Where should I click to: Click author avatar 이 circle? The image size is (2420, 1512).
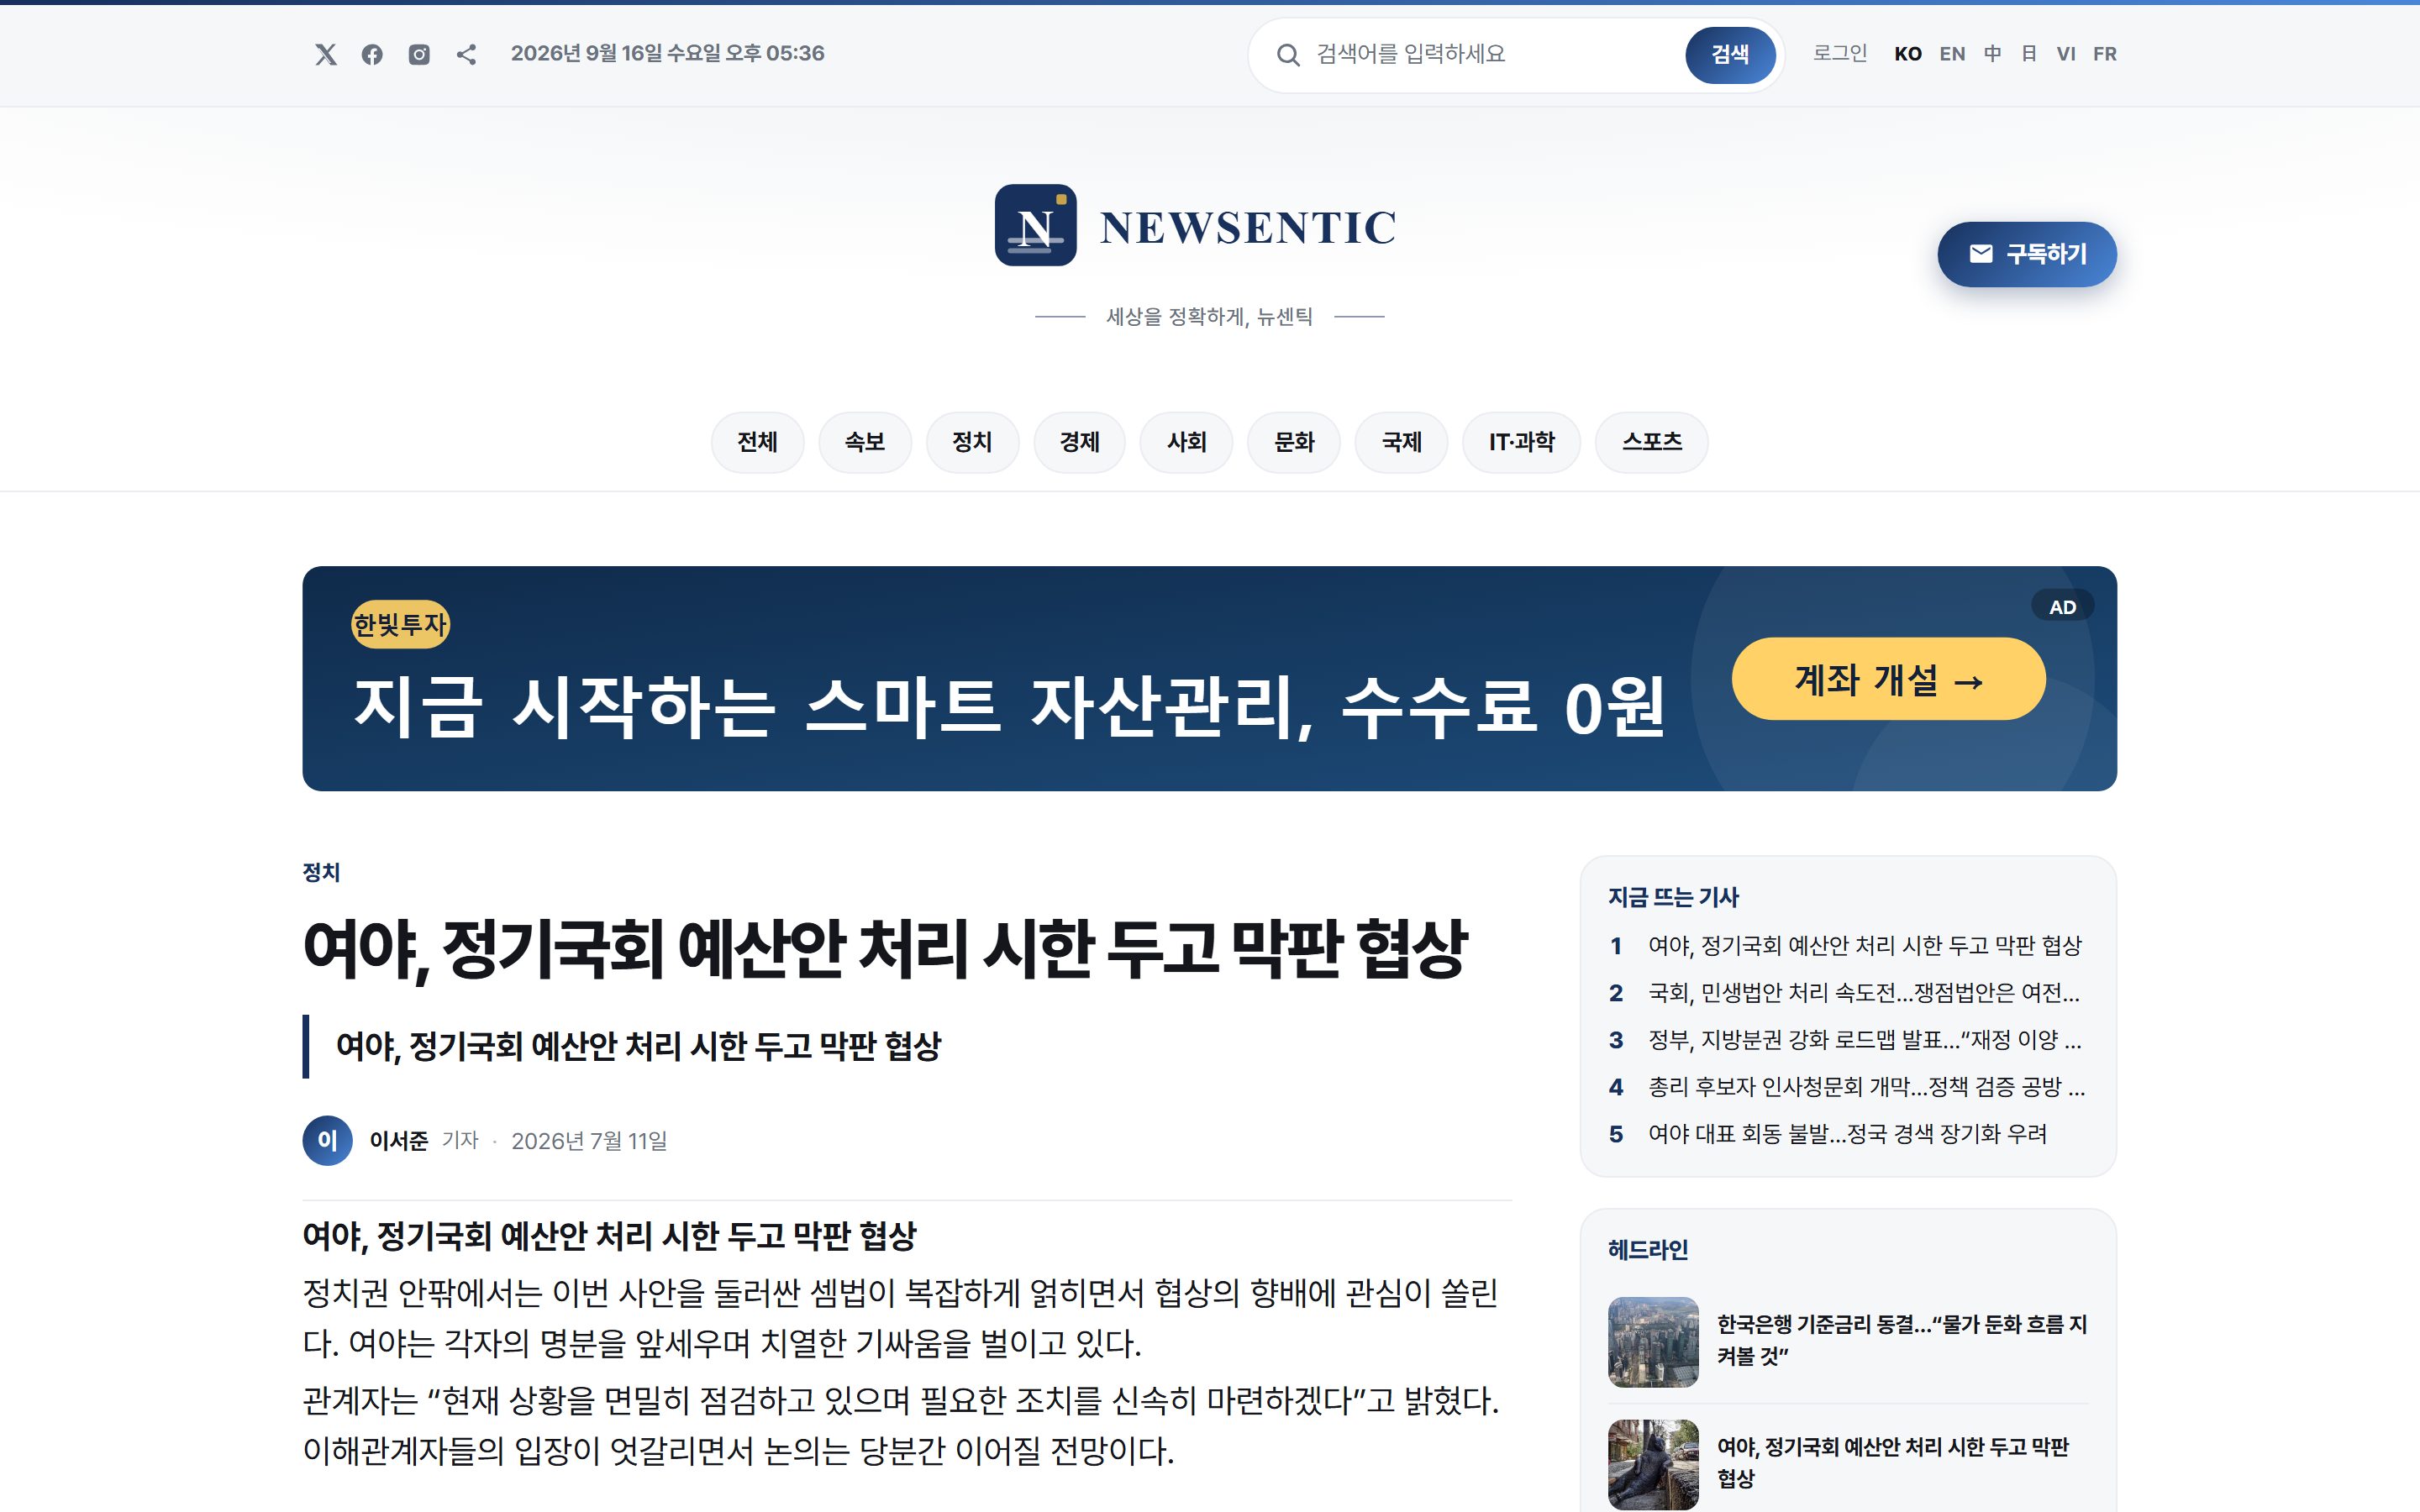tap(328, 1140)
